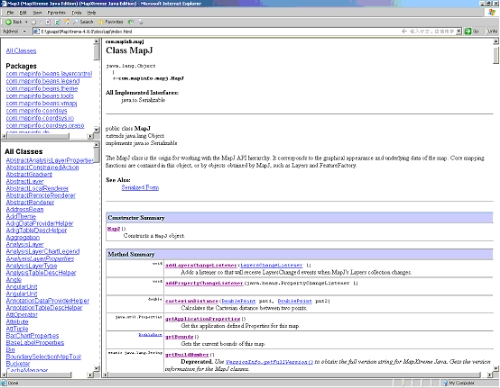Click the Internet Explorer icon in the title bar

point(3,3)
